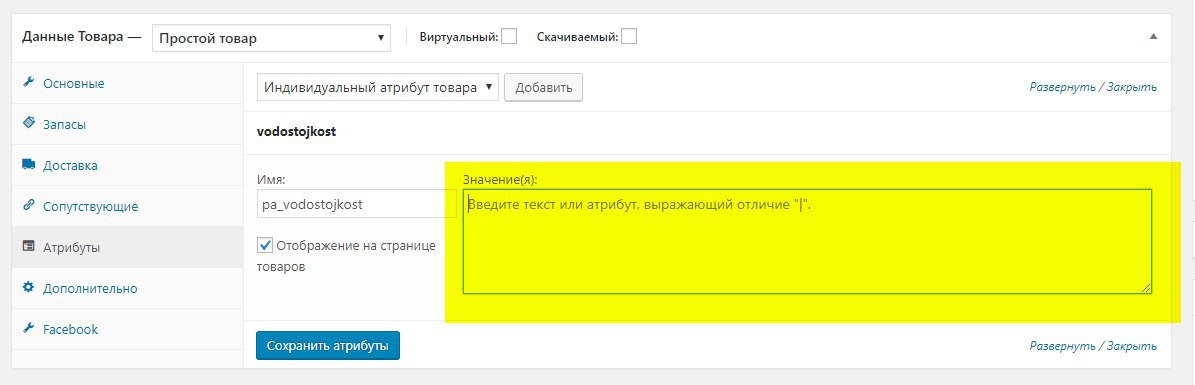Open the Facebook tab

pyautogui.click(x=128, y=330)
